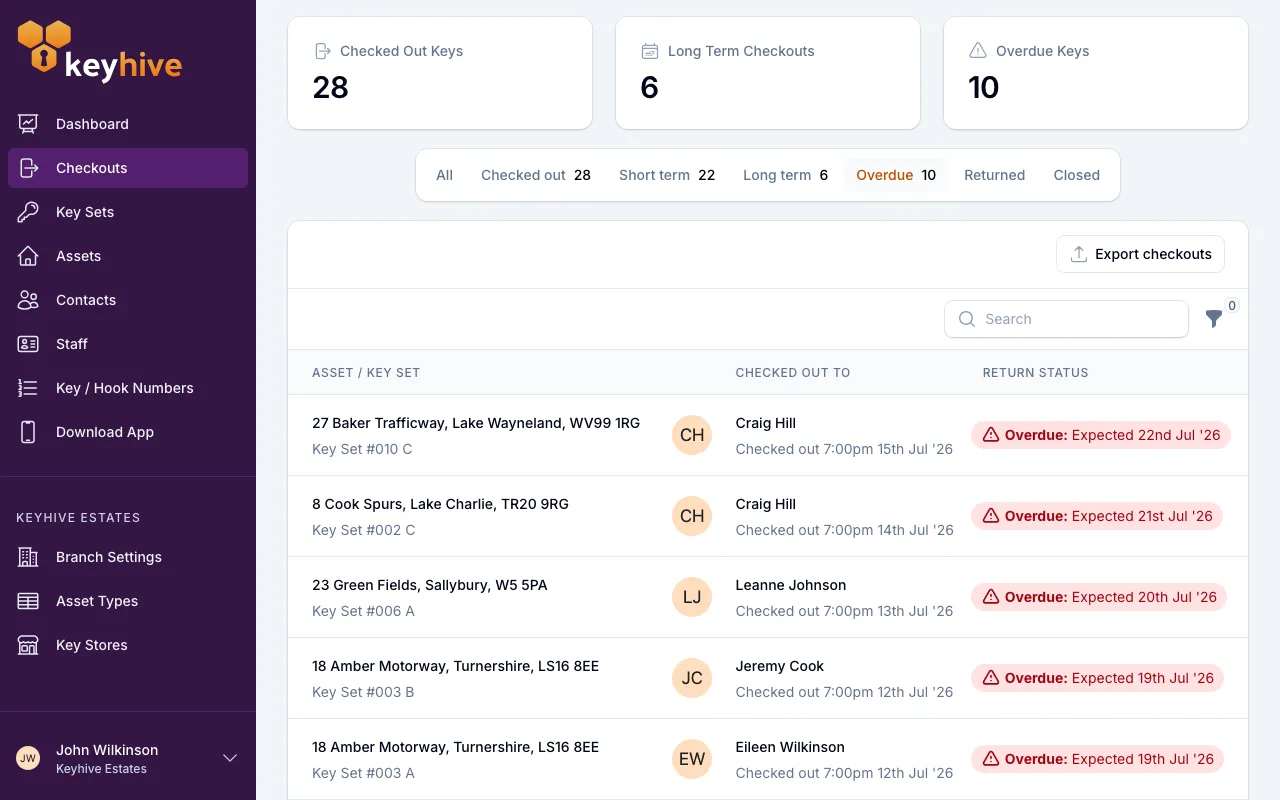Viewport: 1280px width, 800px height.
Task: Open the Checked Out Keys summary card
Action: pyautogui.click(x=440, y=73)
